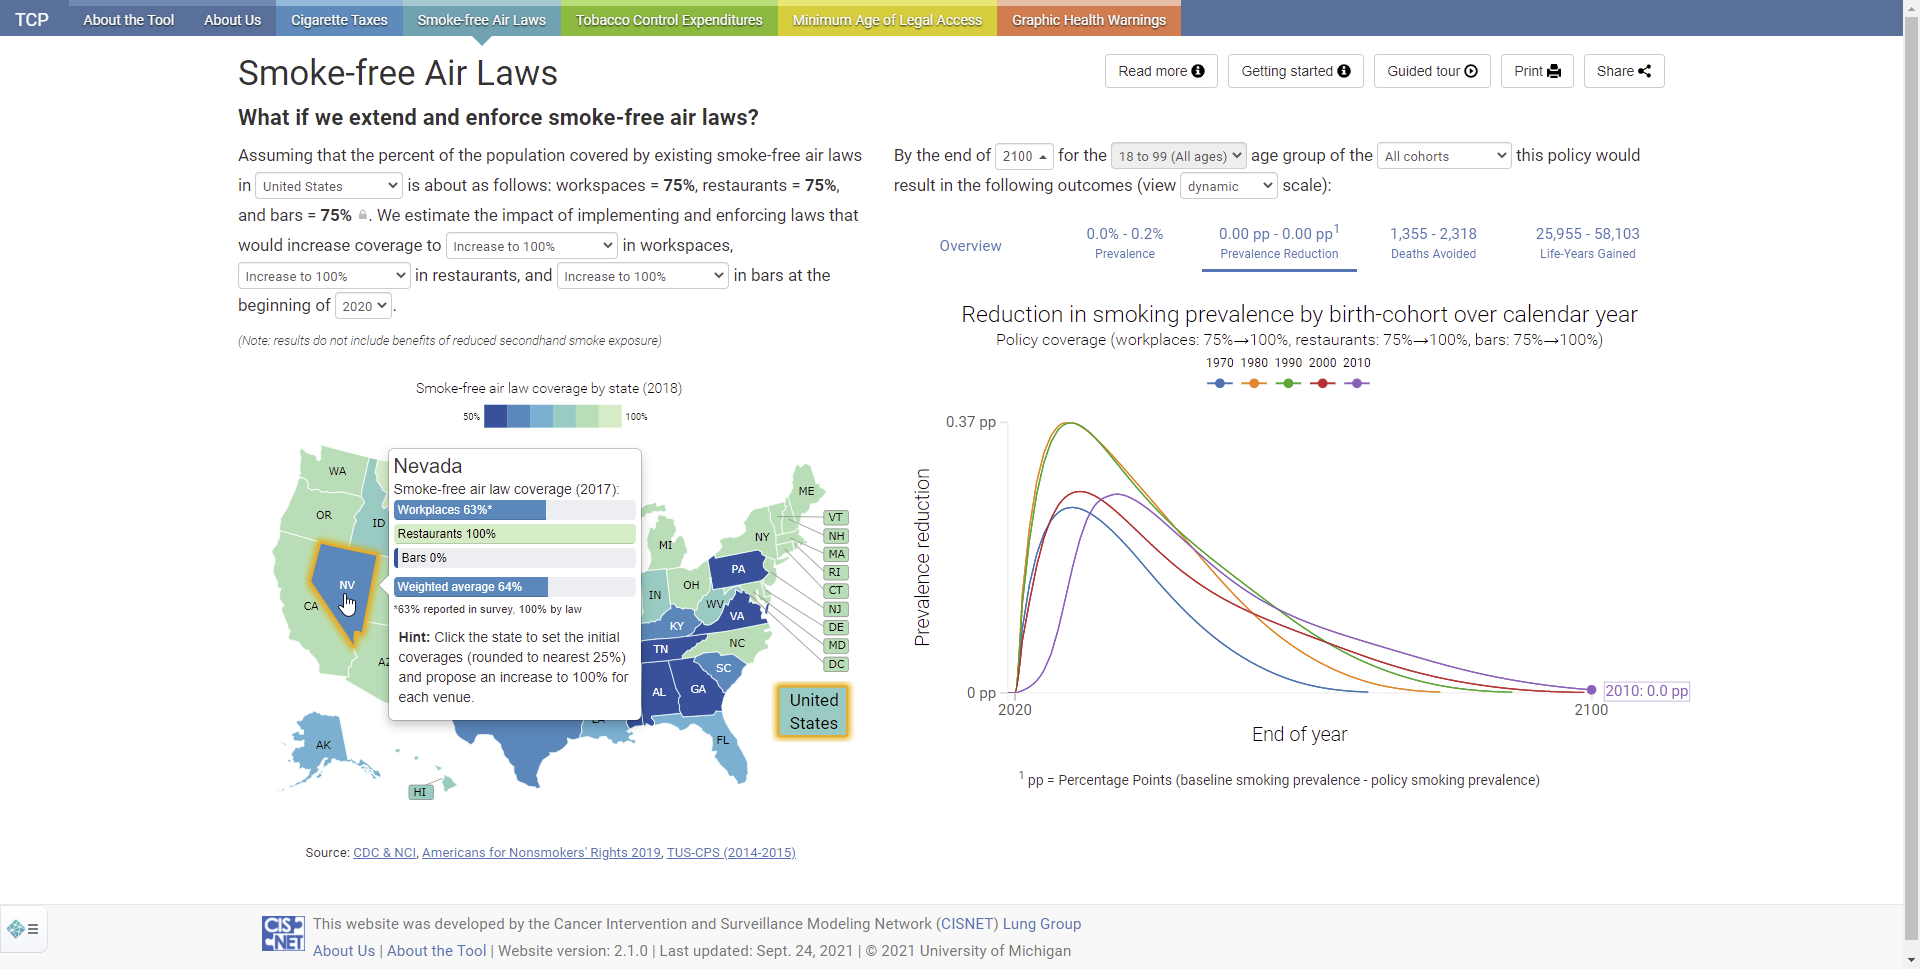Open the CDC & NCI source link
1920x969 pixels.
(x=384, y=853)
